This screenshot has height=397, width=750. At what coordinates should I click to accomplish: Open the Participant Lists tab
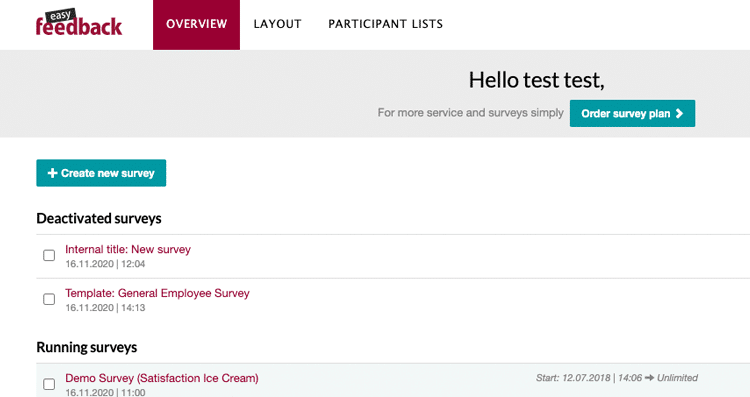pyautogui.click(x=386, y=24)
